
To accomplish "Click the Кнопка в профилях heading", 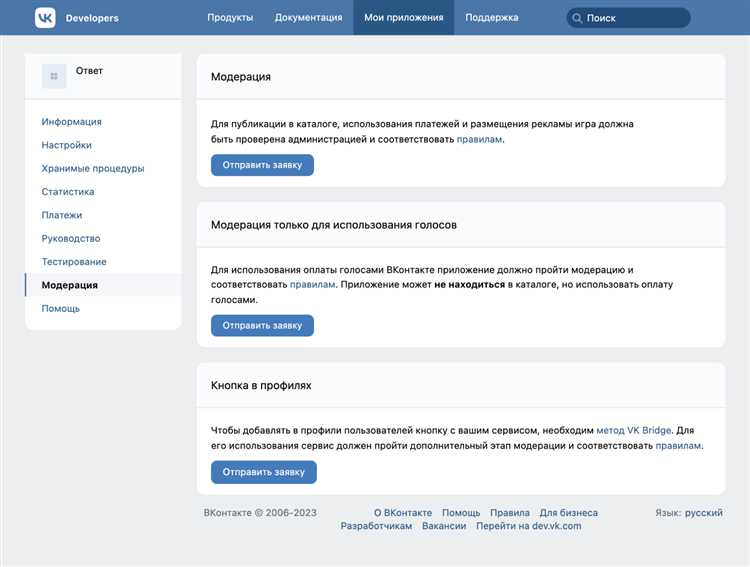I will (261, 385).
